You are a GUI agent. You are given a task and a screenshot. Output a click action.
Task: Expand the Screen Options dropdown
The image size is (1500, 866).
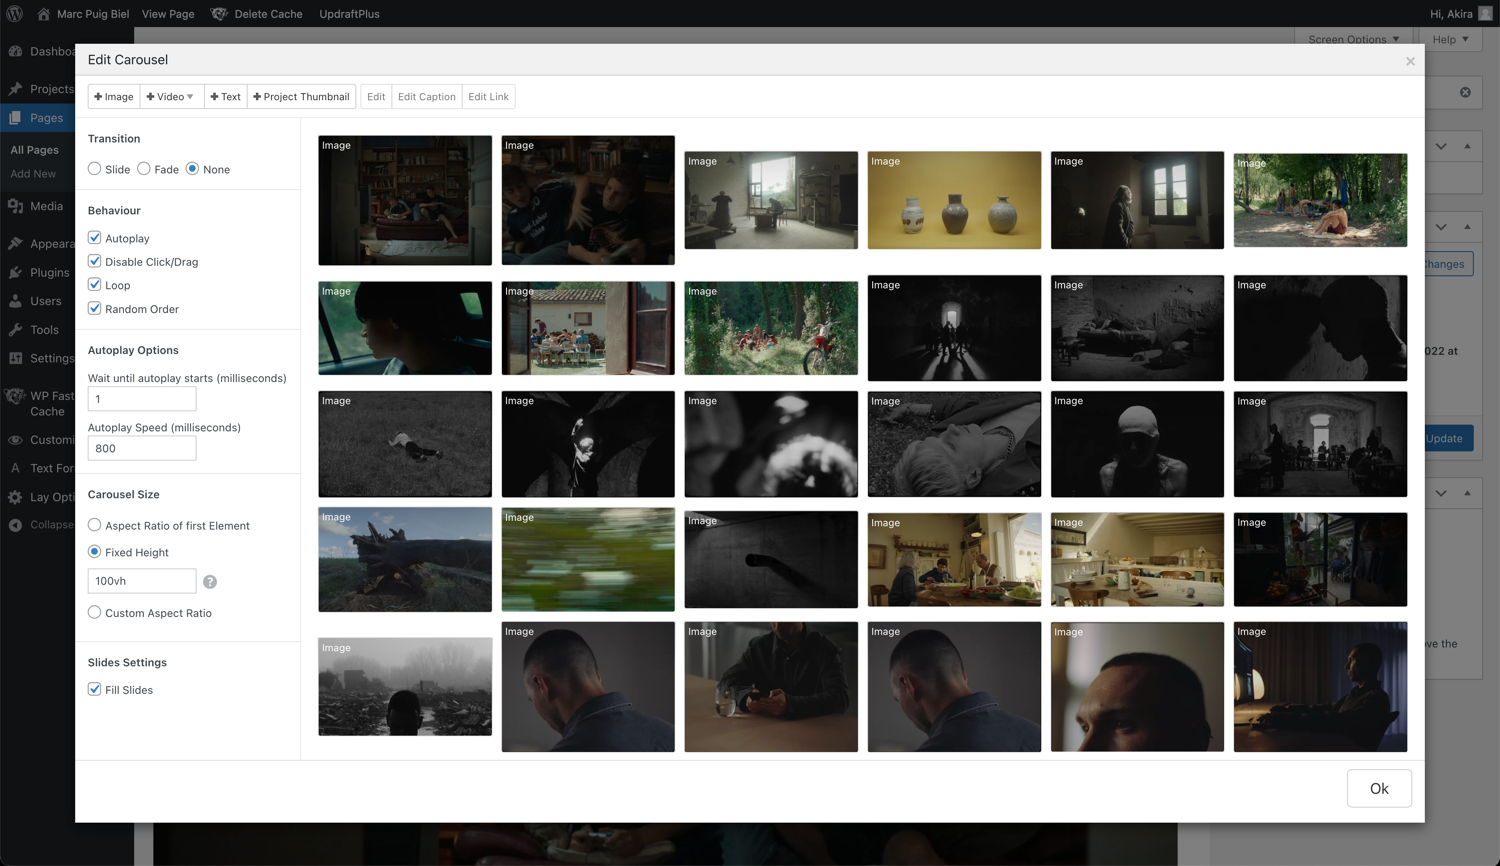click(x=1354, y=40)
